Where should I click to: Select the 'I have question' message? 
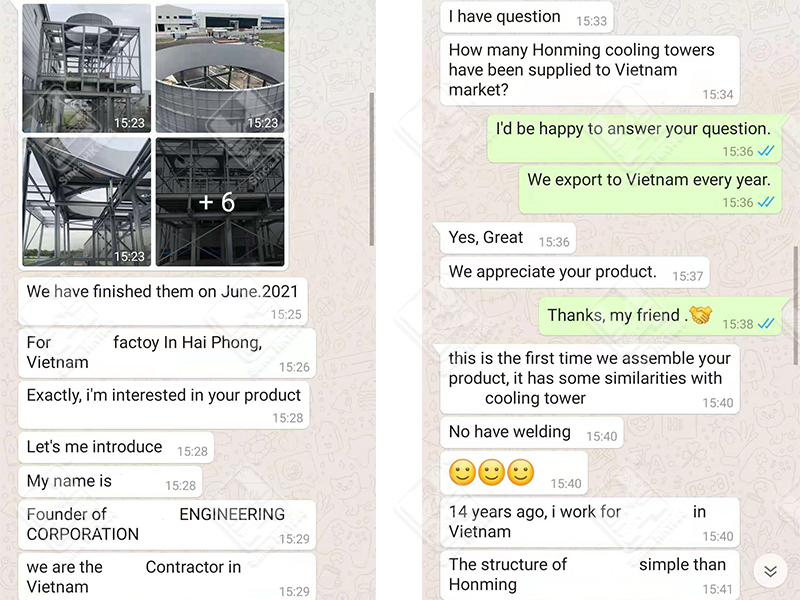pyautogui.click(x=527, y=17)
